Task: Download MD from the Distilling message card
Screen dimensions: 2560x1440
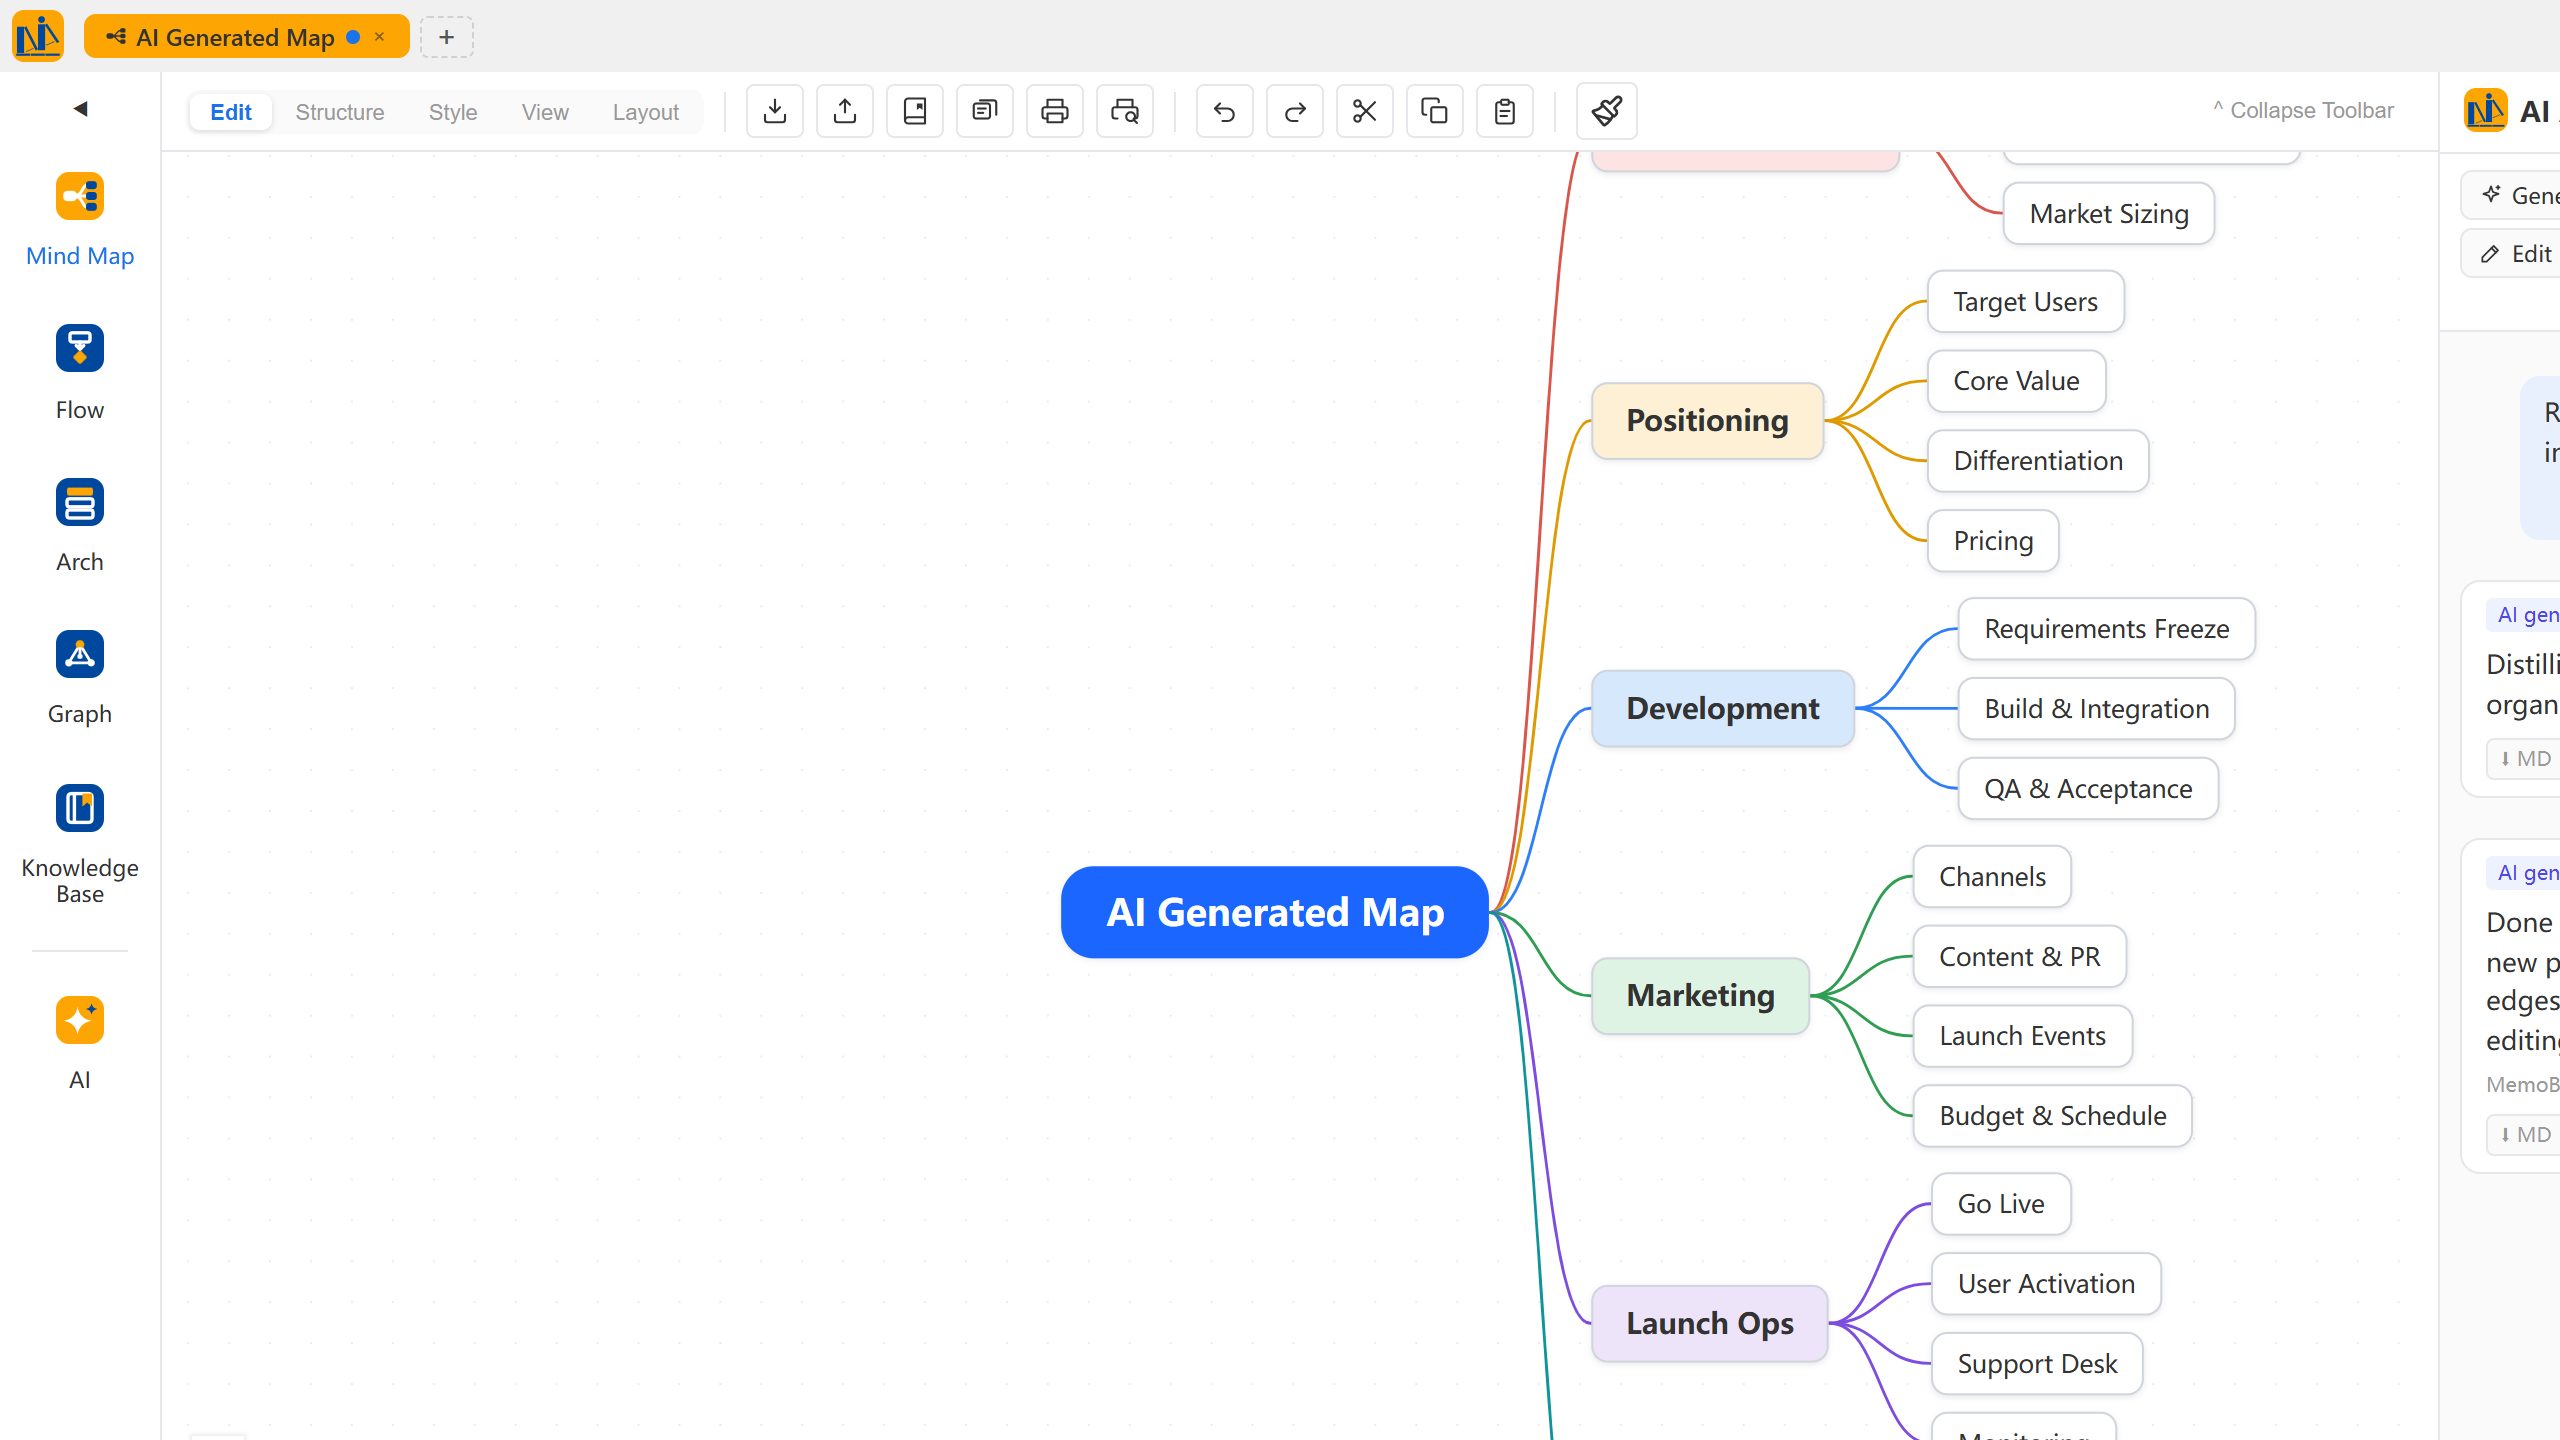Action: click(x=2525, y=759)
